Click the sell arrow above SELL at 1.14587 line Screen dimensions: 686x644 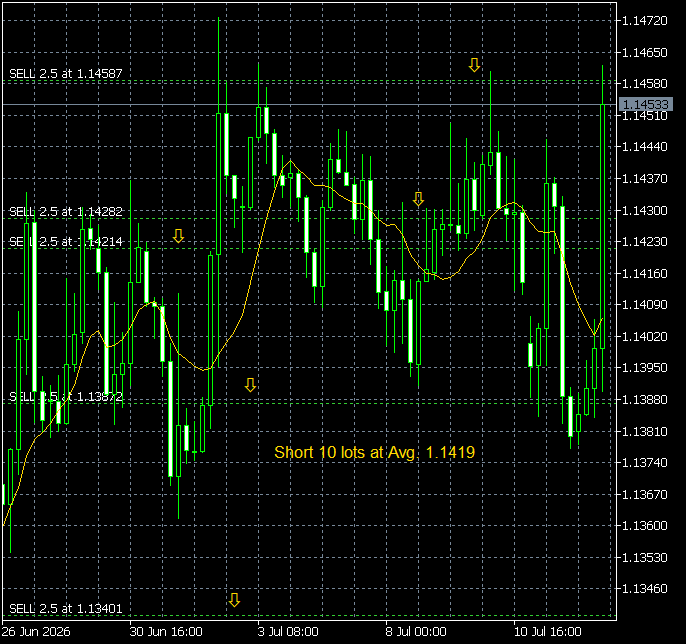pos(474,65)
